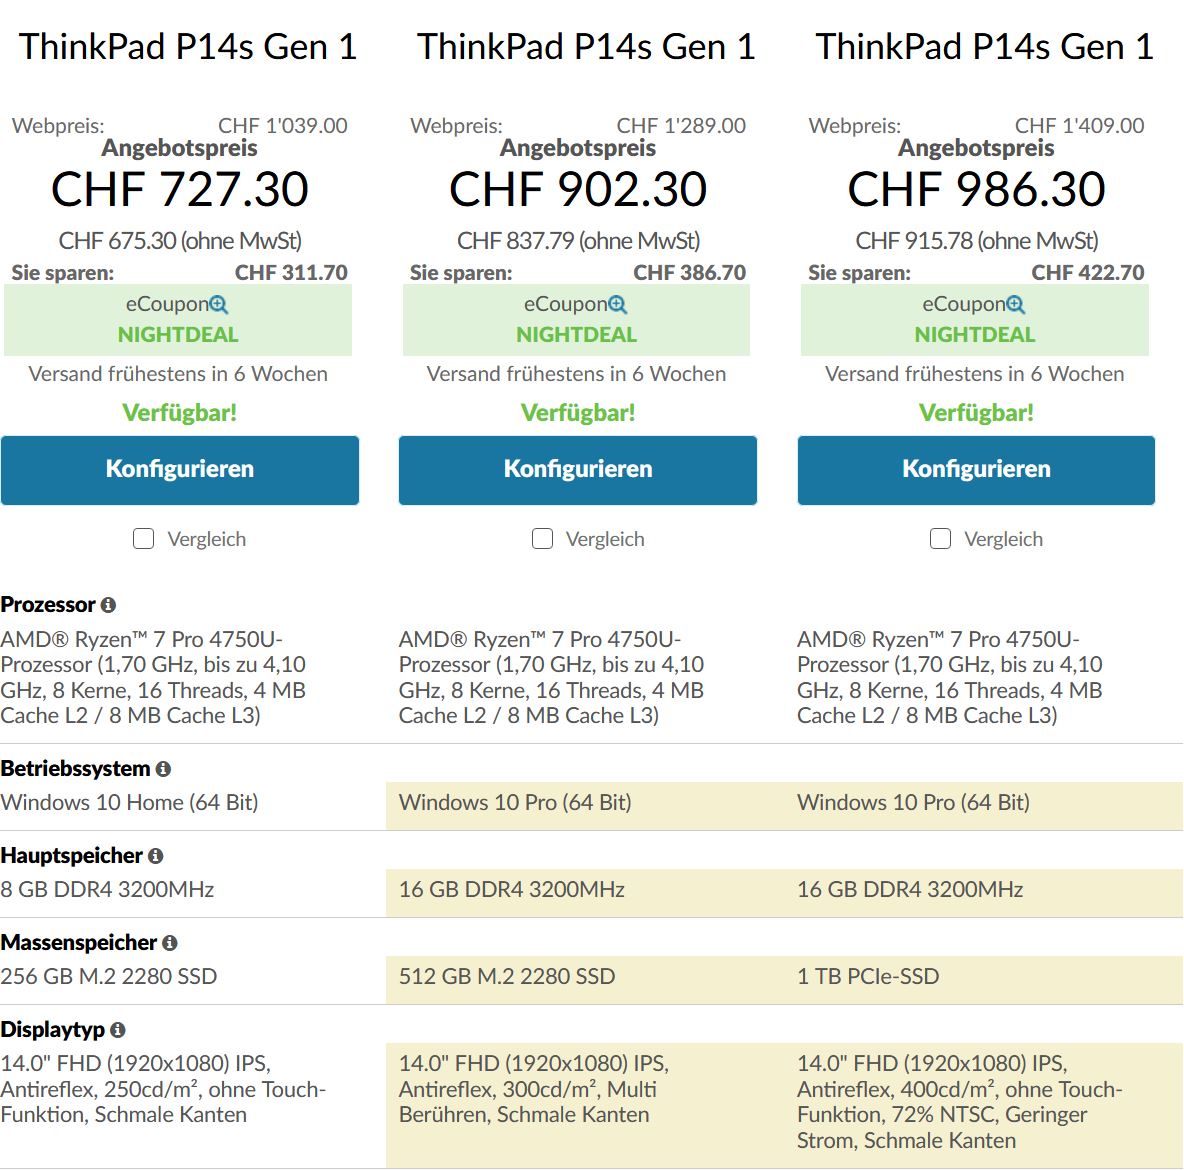Click NIGHTDEAL coupon code in first column
The height and width of the screenshot is (1170, 1184).
pyautogui.click(x=178, y=335)
